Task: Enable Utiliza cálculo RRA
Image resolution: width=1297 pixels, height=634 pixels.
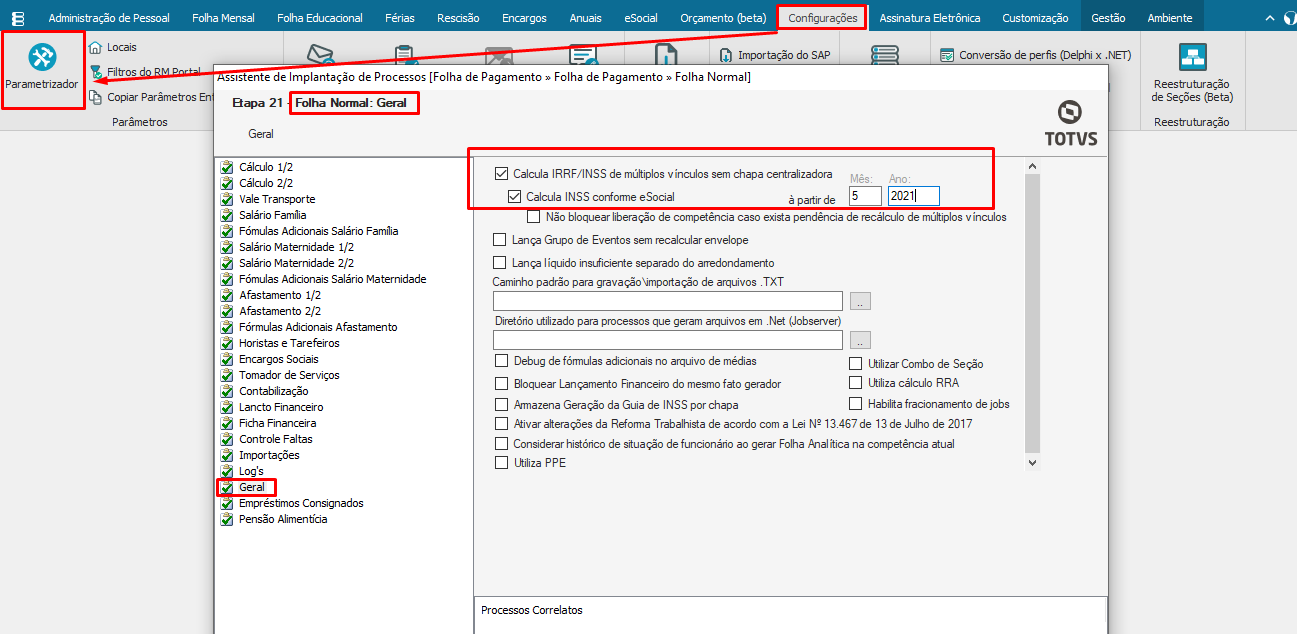Action: pos(856,383)
